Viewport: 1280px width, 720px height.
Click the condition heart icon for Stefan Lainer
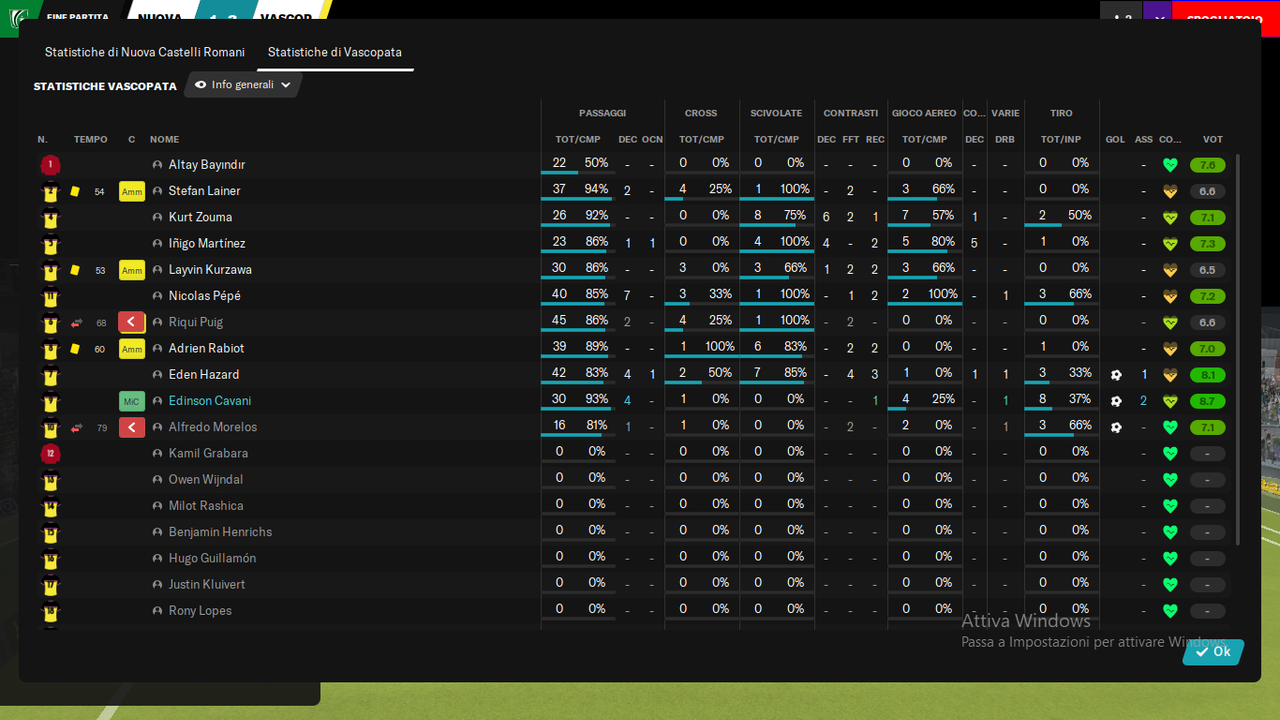pyautogui.click(x=1170, y=191)
